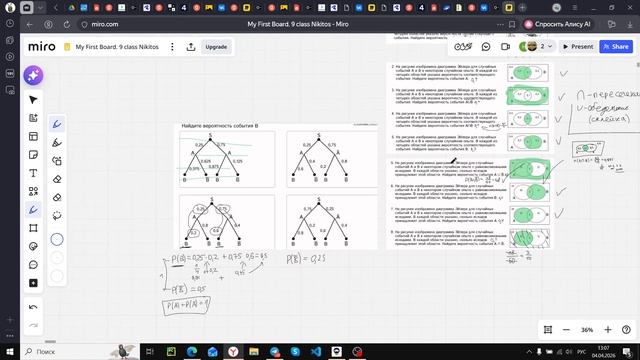Click Спросить Алису AI button

point(558,24)
